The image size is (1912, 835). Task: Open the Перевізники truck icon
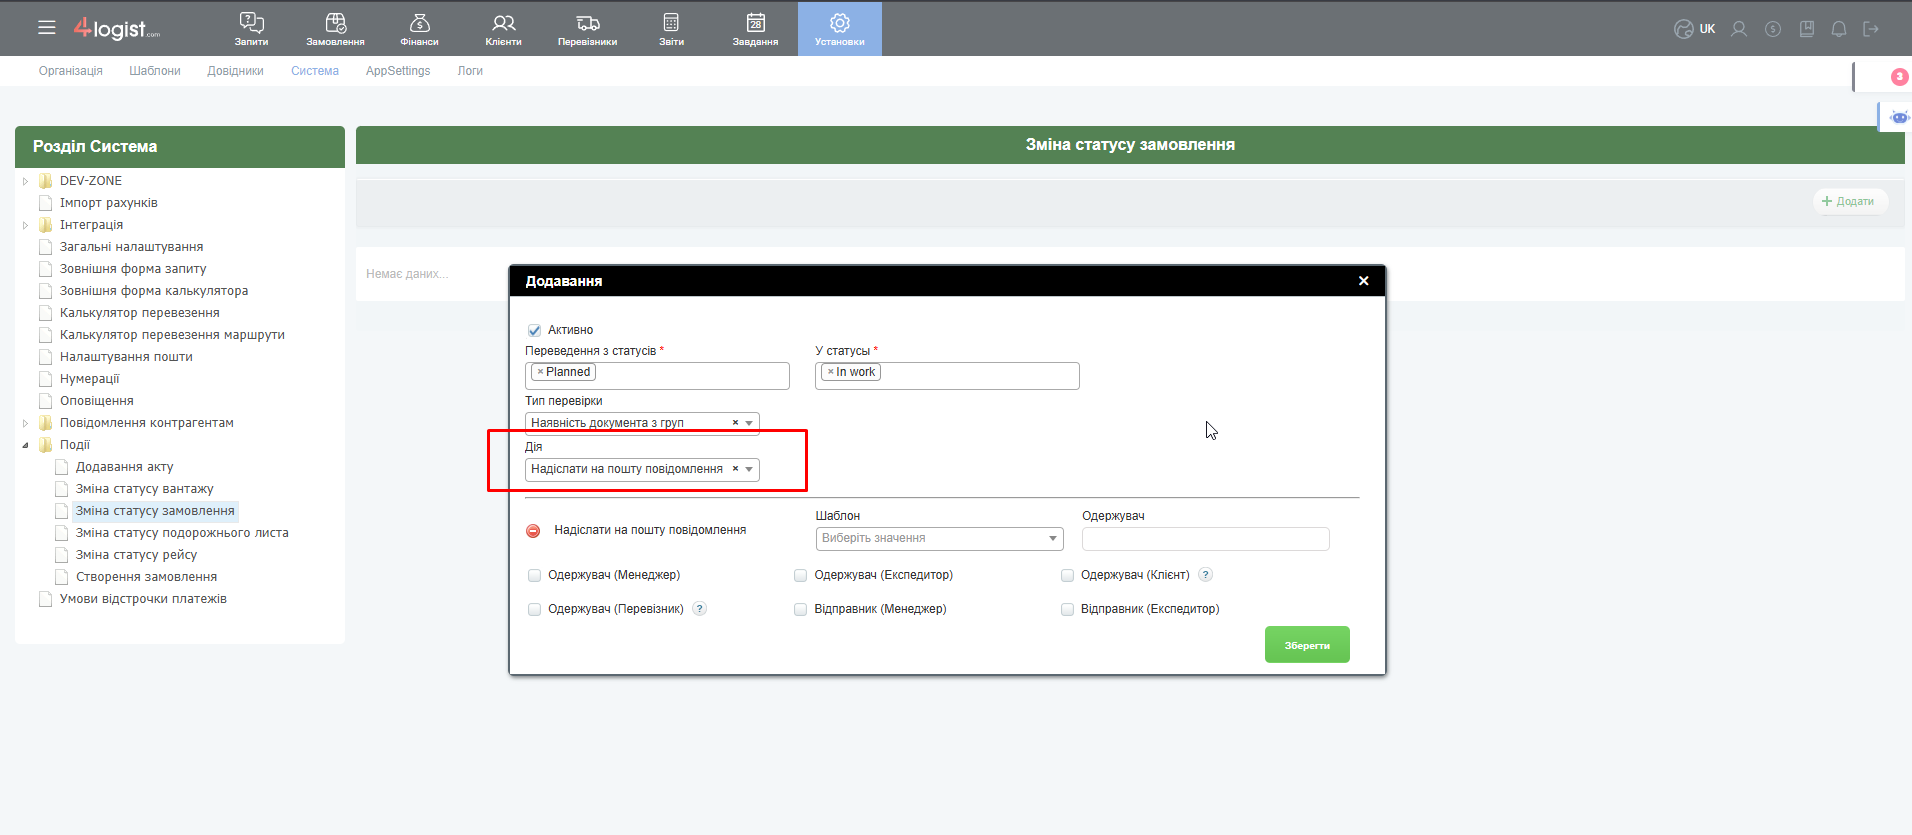(587, 28)
